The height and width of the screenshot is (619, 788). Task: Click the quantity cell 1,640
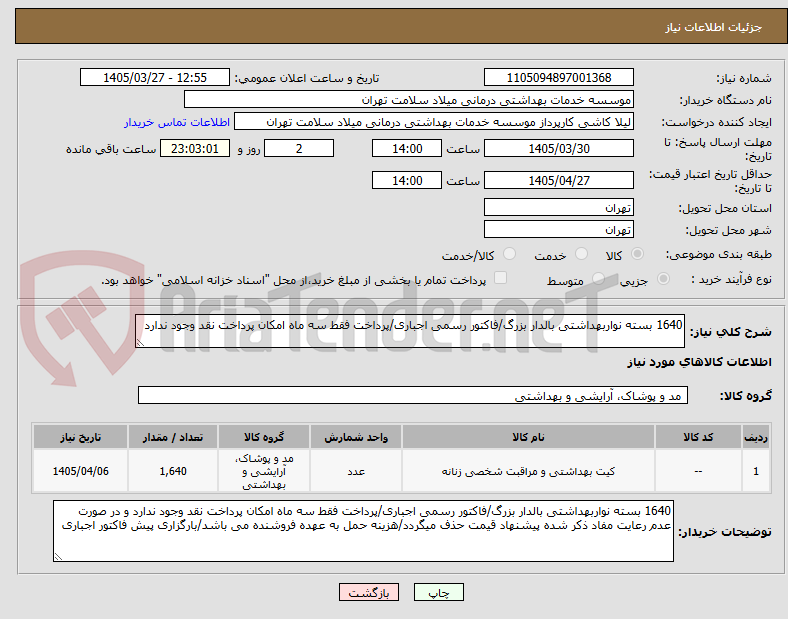173,471
